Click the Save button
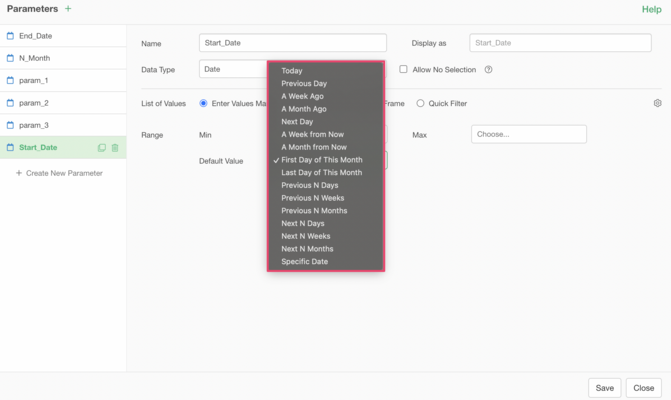Image resolution: width=671 pixels, height=400 pixels. [604, 388]
